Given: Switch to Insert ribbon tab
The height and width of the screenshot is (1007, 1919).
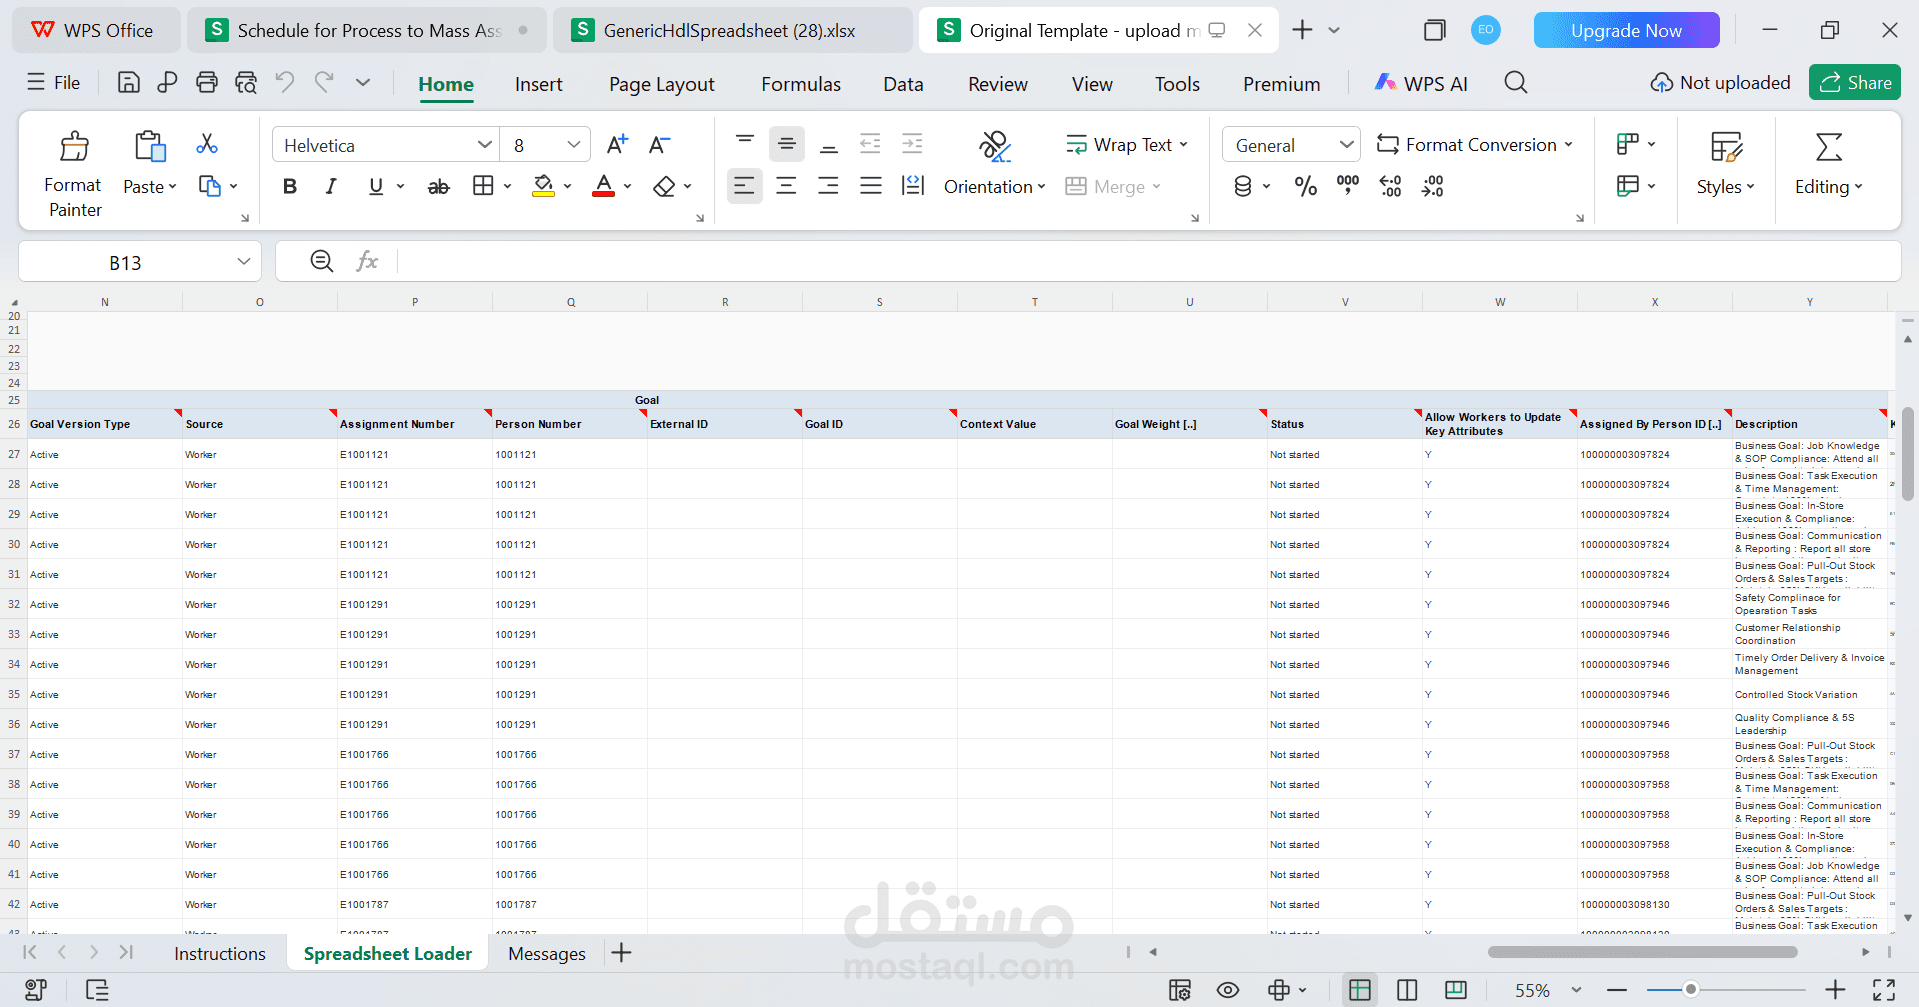Looking at the screenshot, I should click(x=539, y=84).
